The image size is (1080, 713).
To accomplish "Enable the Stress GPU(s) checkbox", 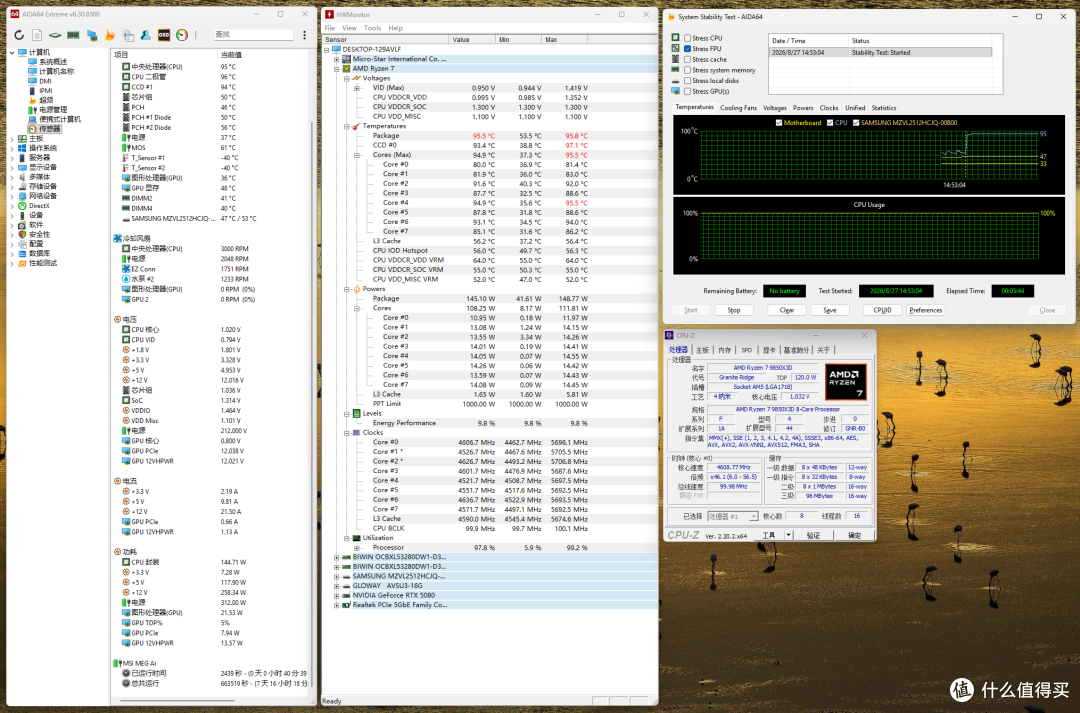I will pyautogui.click(x=687, y=91).
